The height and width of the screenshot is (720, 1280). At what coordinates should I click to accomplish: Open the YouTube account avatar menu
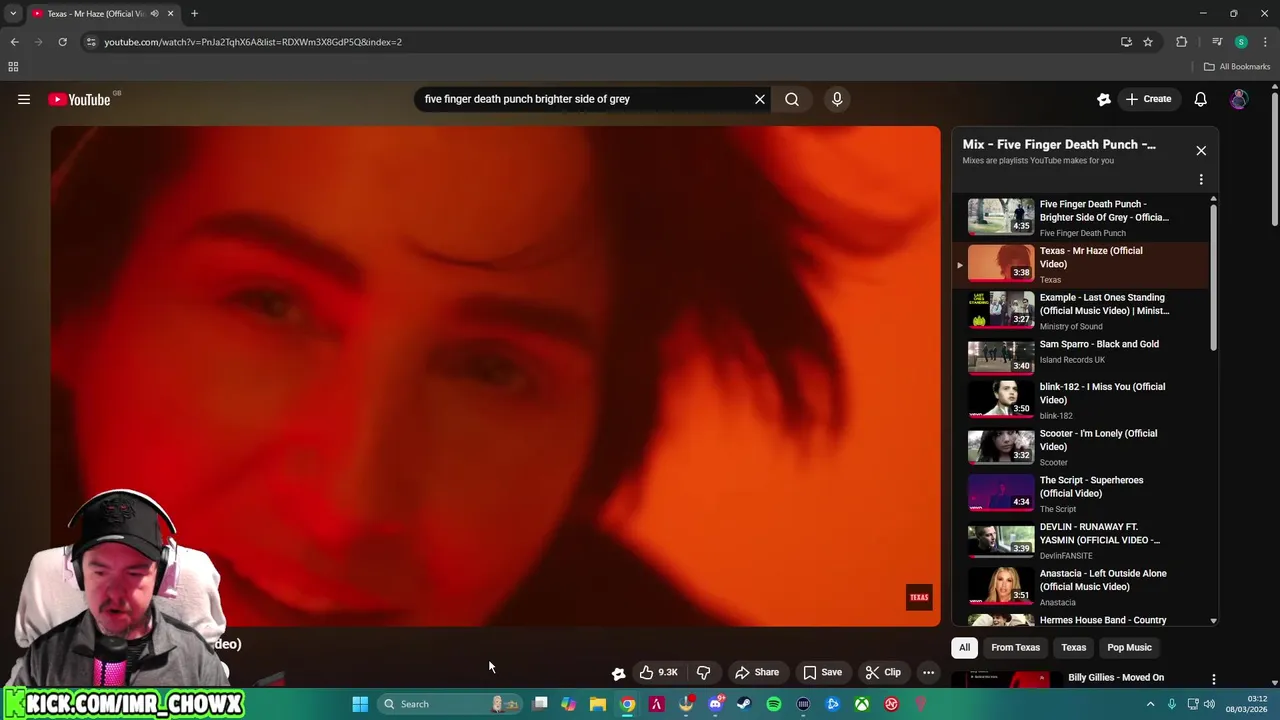(1239, 99)
